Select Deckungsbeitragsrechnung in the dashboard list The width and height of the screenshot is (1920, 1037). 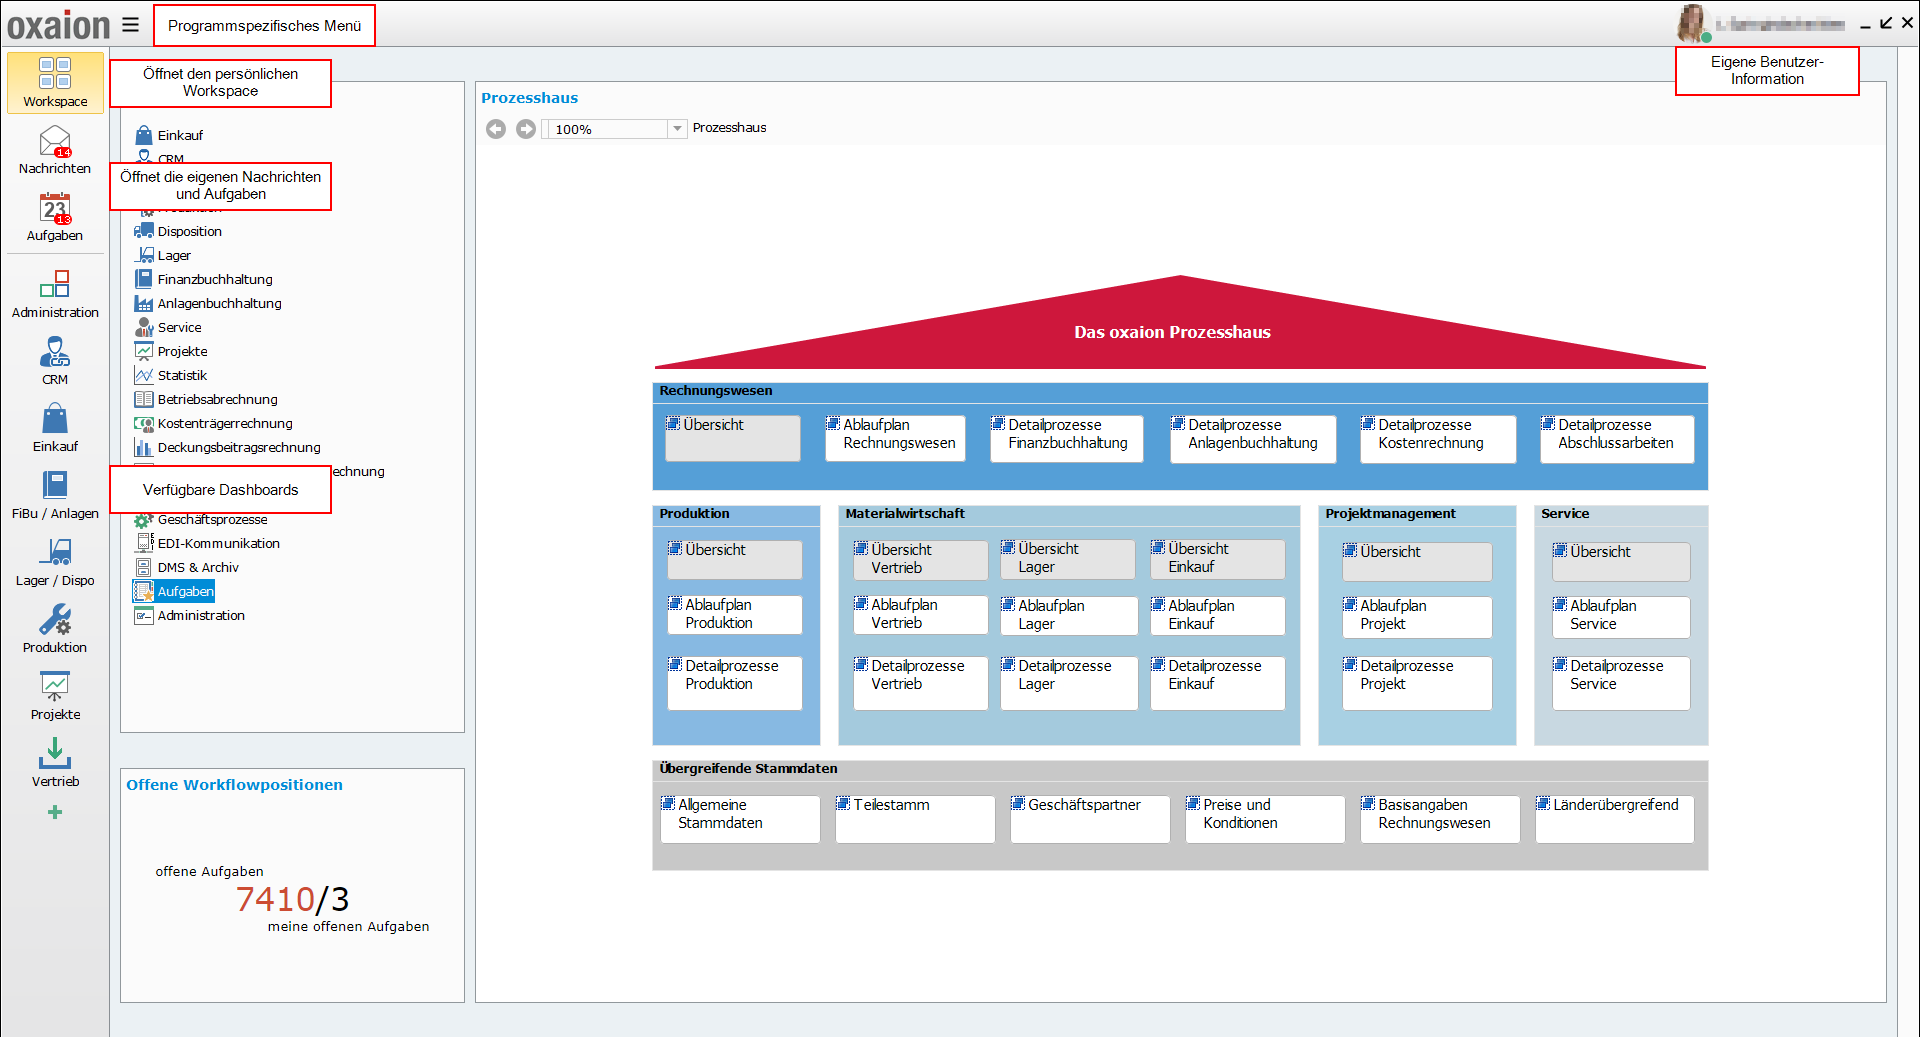(227, 447)
